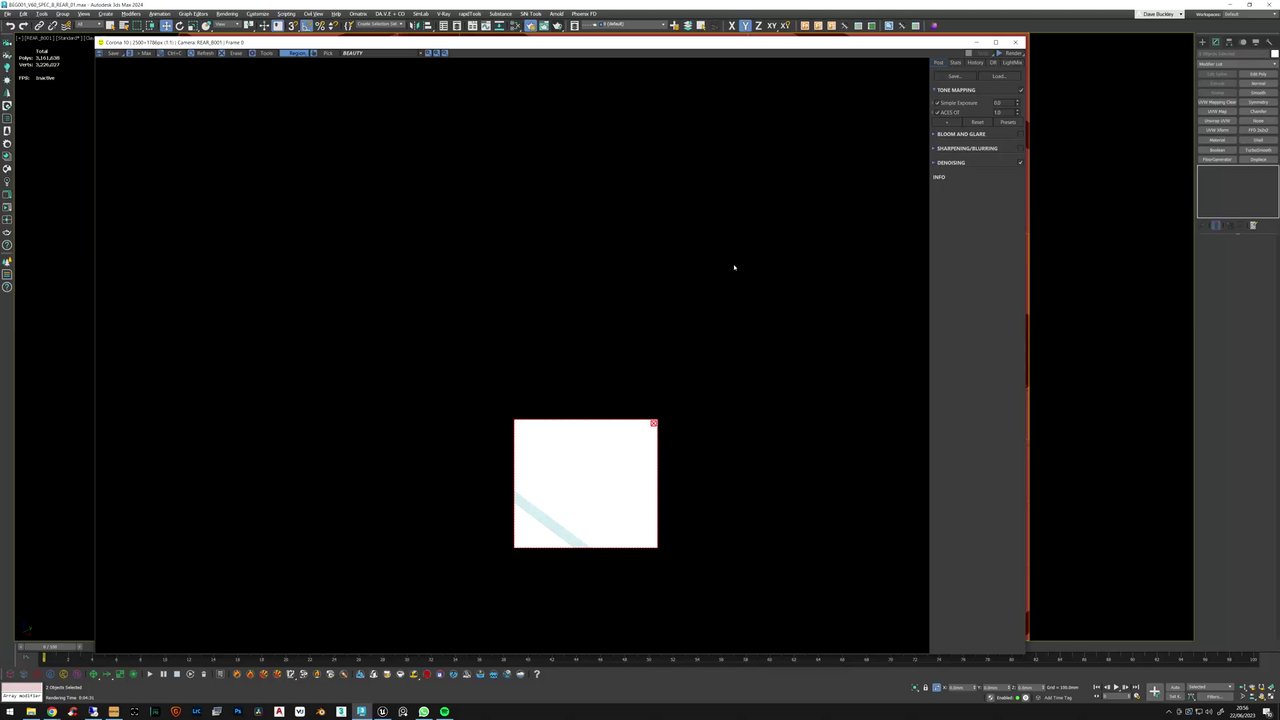Viewport: 1280px width, 720px height.
Task: Add the Symmetry modifier
Action: [1258, 102]
